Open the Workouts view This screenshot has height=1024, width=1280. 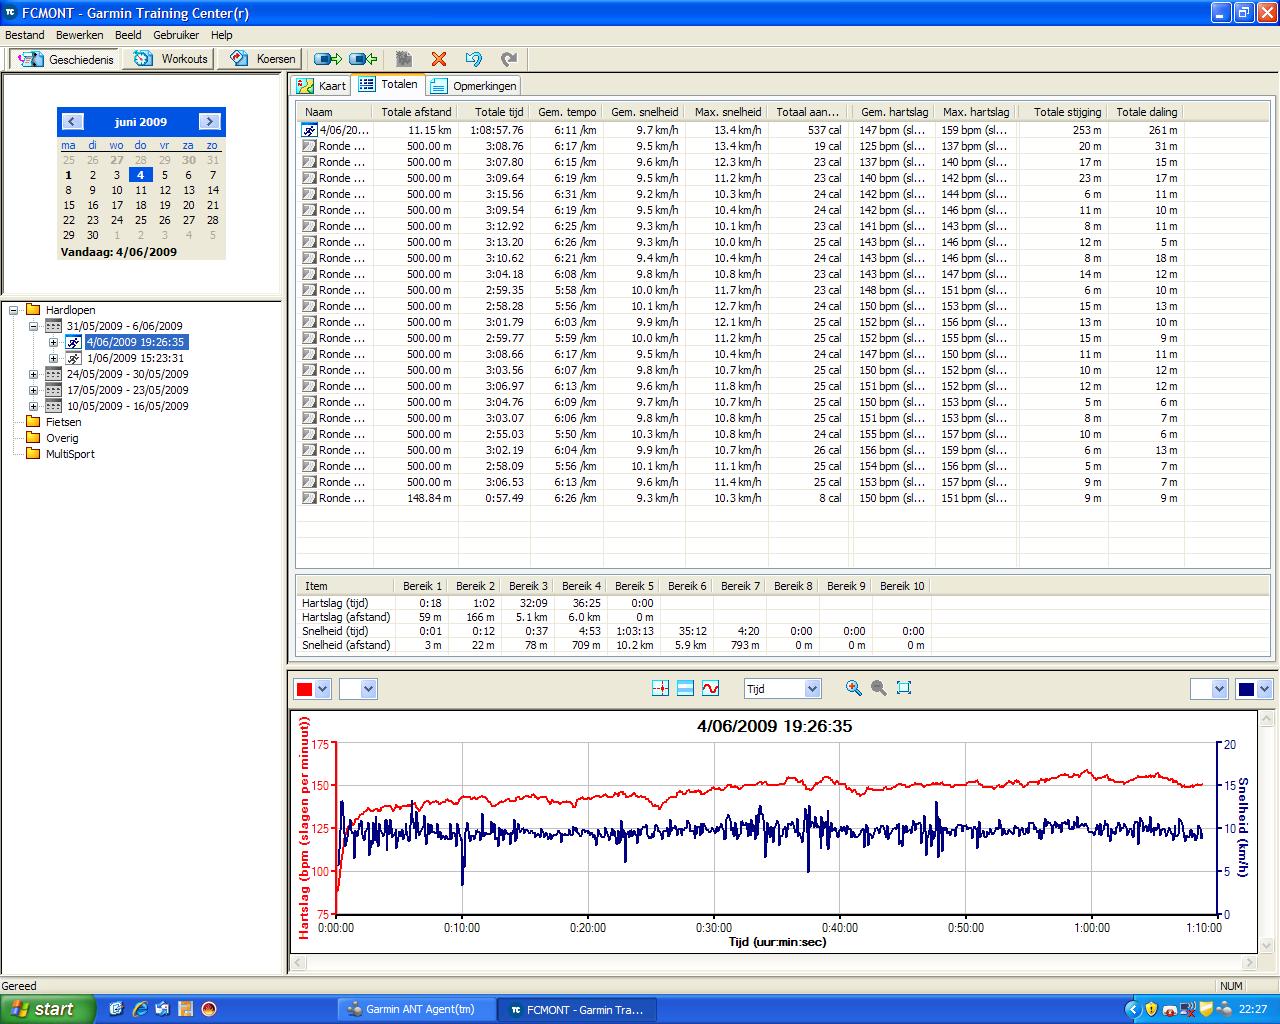click(x=171, y=59)
